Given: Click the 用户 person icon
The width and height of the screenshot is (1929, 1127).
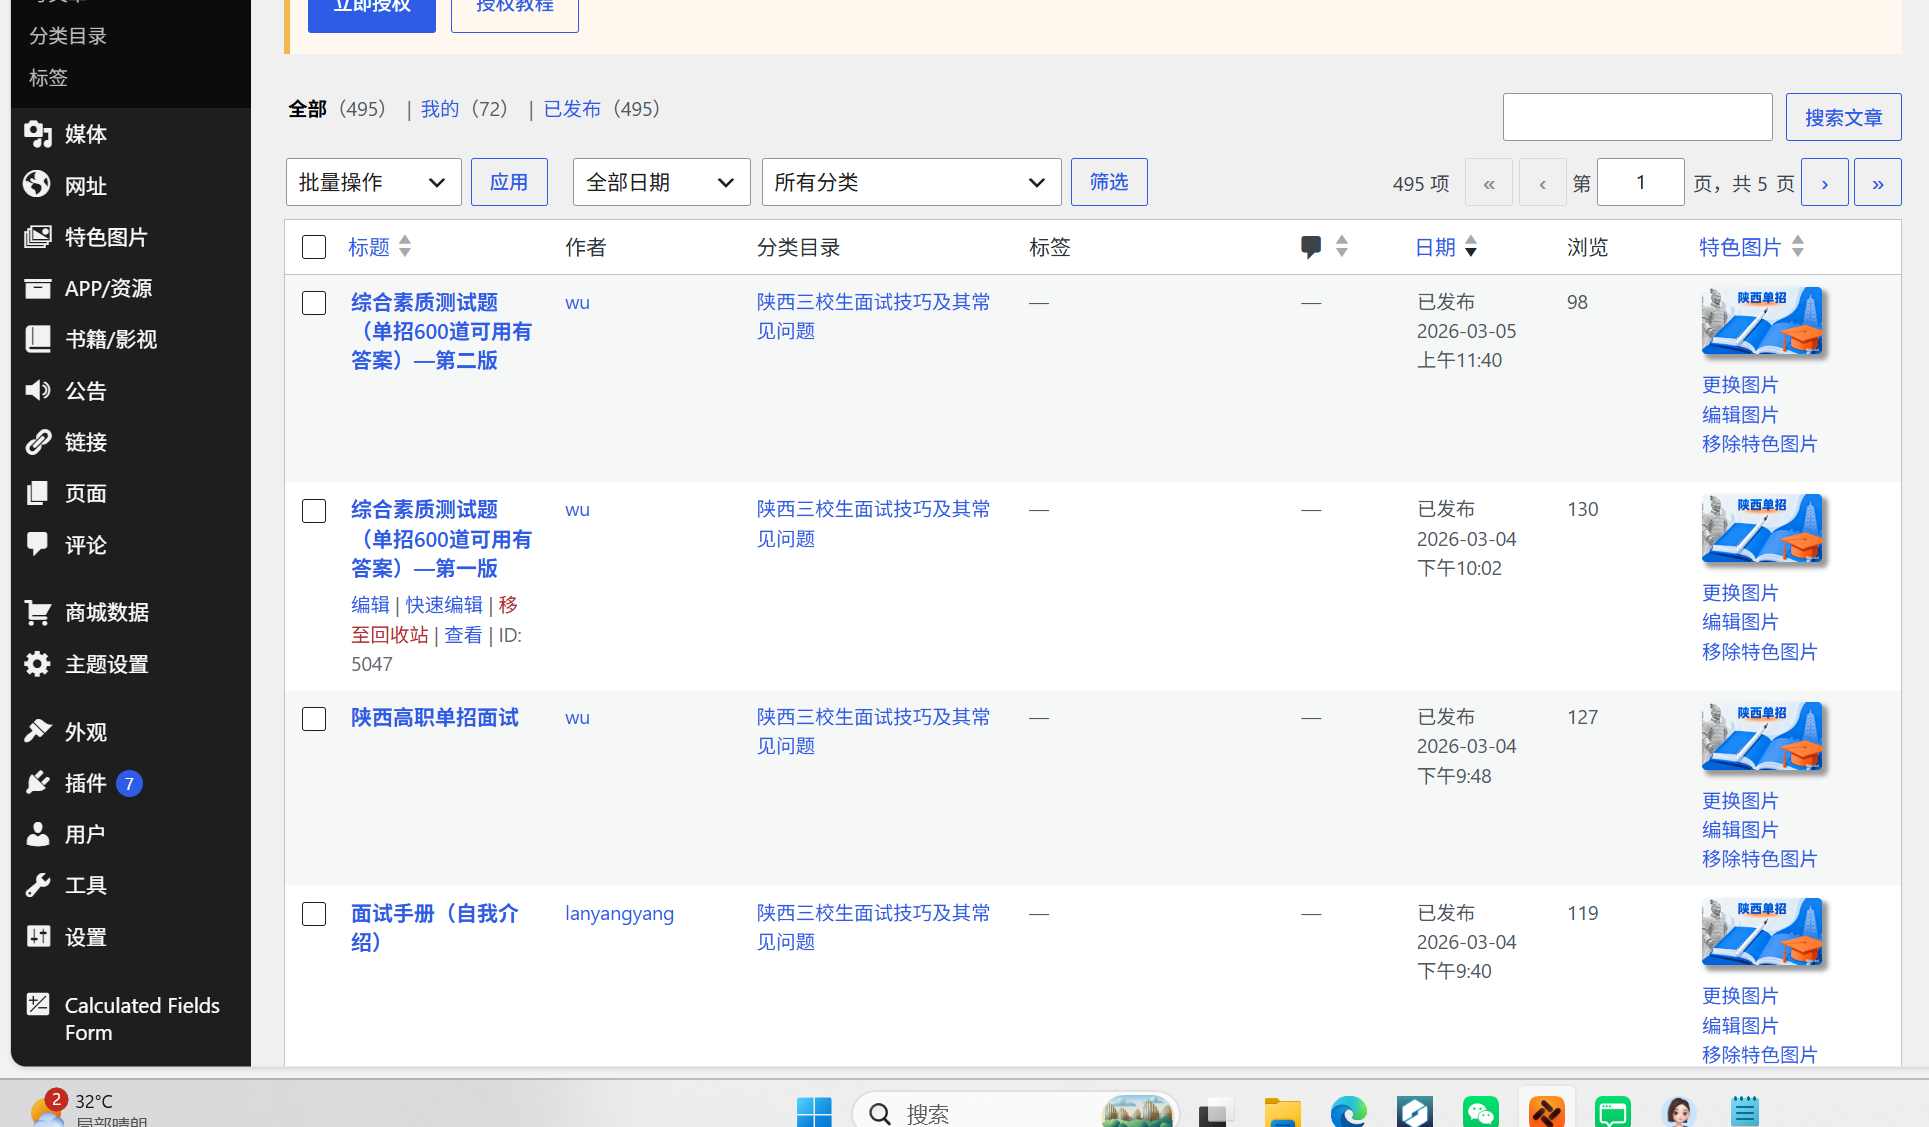Looking at the screenshot, I should (x=38, y=834).
